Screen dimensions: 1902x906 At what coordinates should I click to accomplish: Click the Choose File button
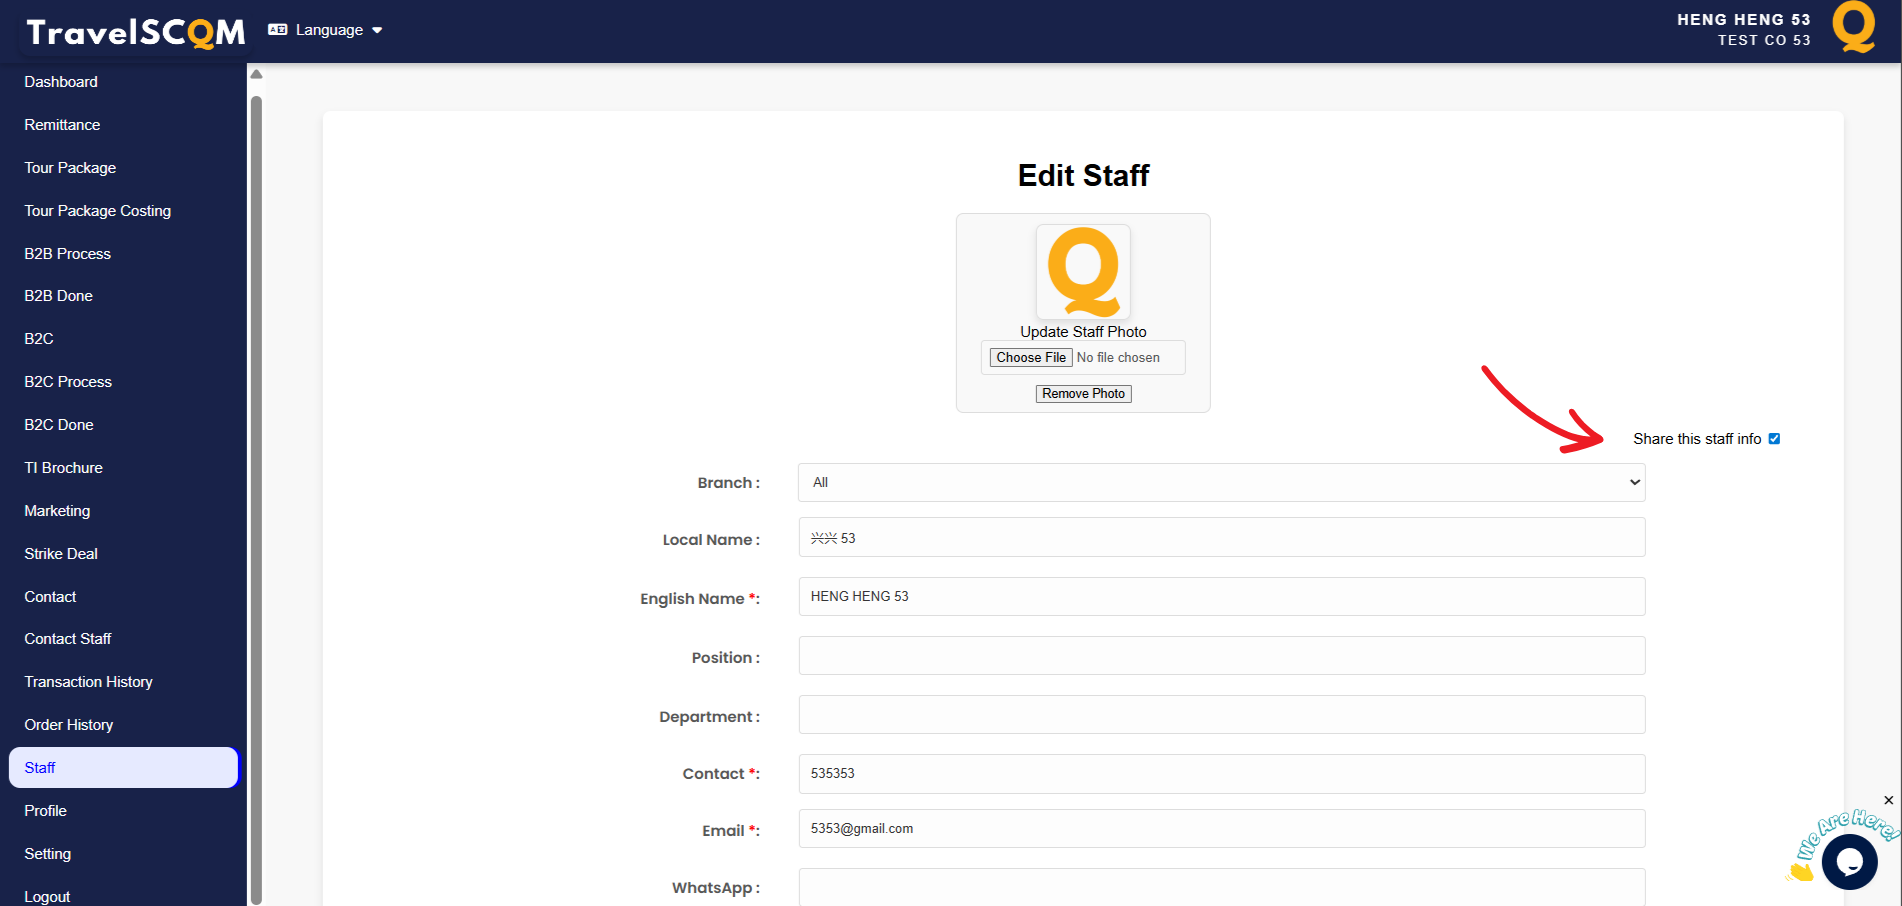tap(1031, 358)
